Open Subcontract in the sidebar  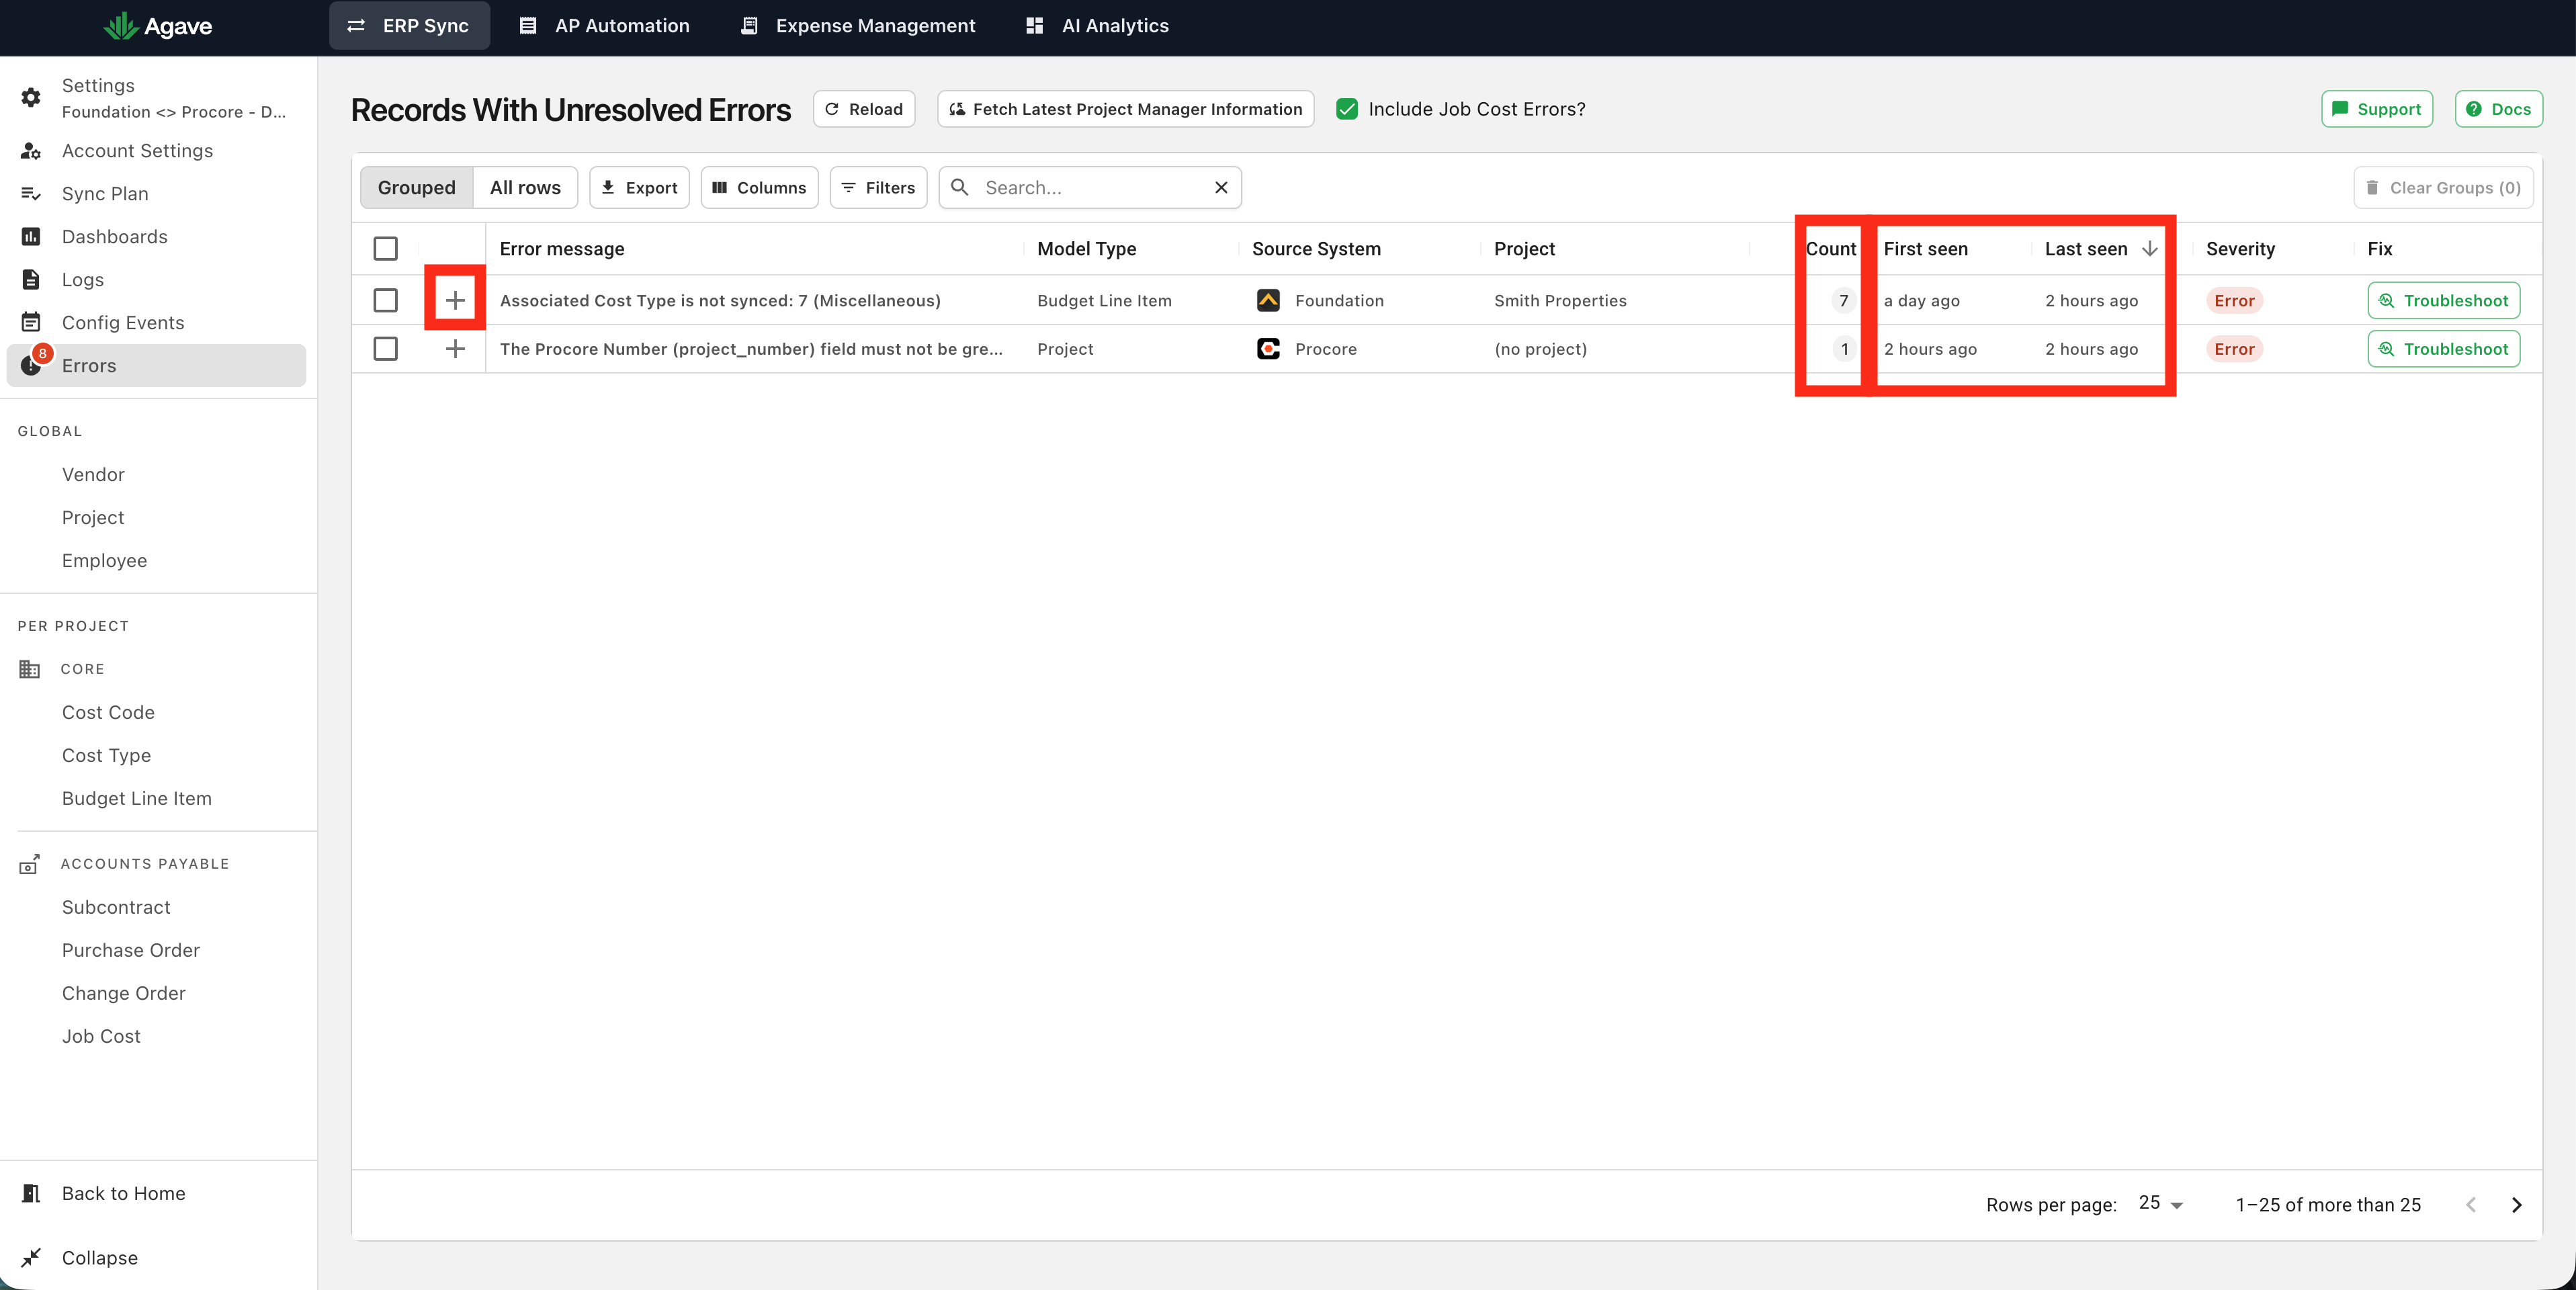(x=116, y=907)
